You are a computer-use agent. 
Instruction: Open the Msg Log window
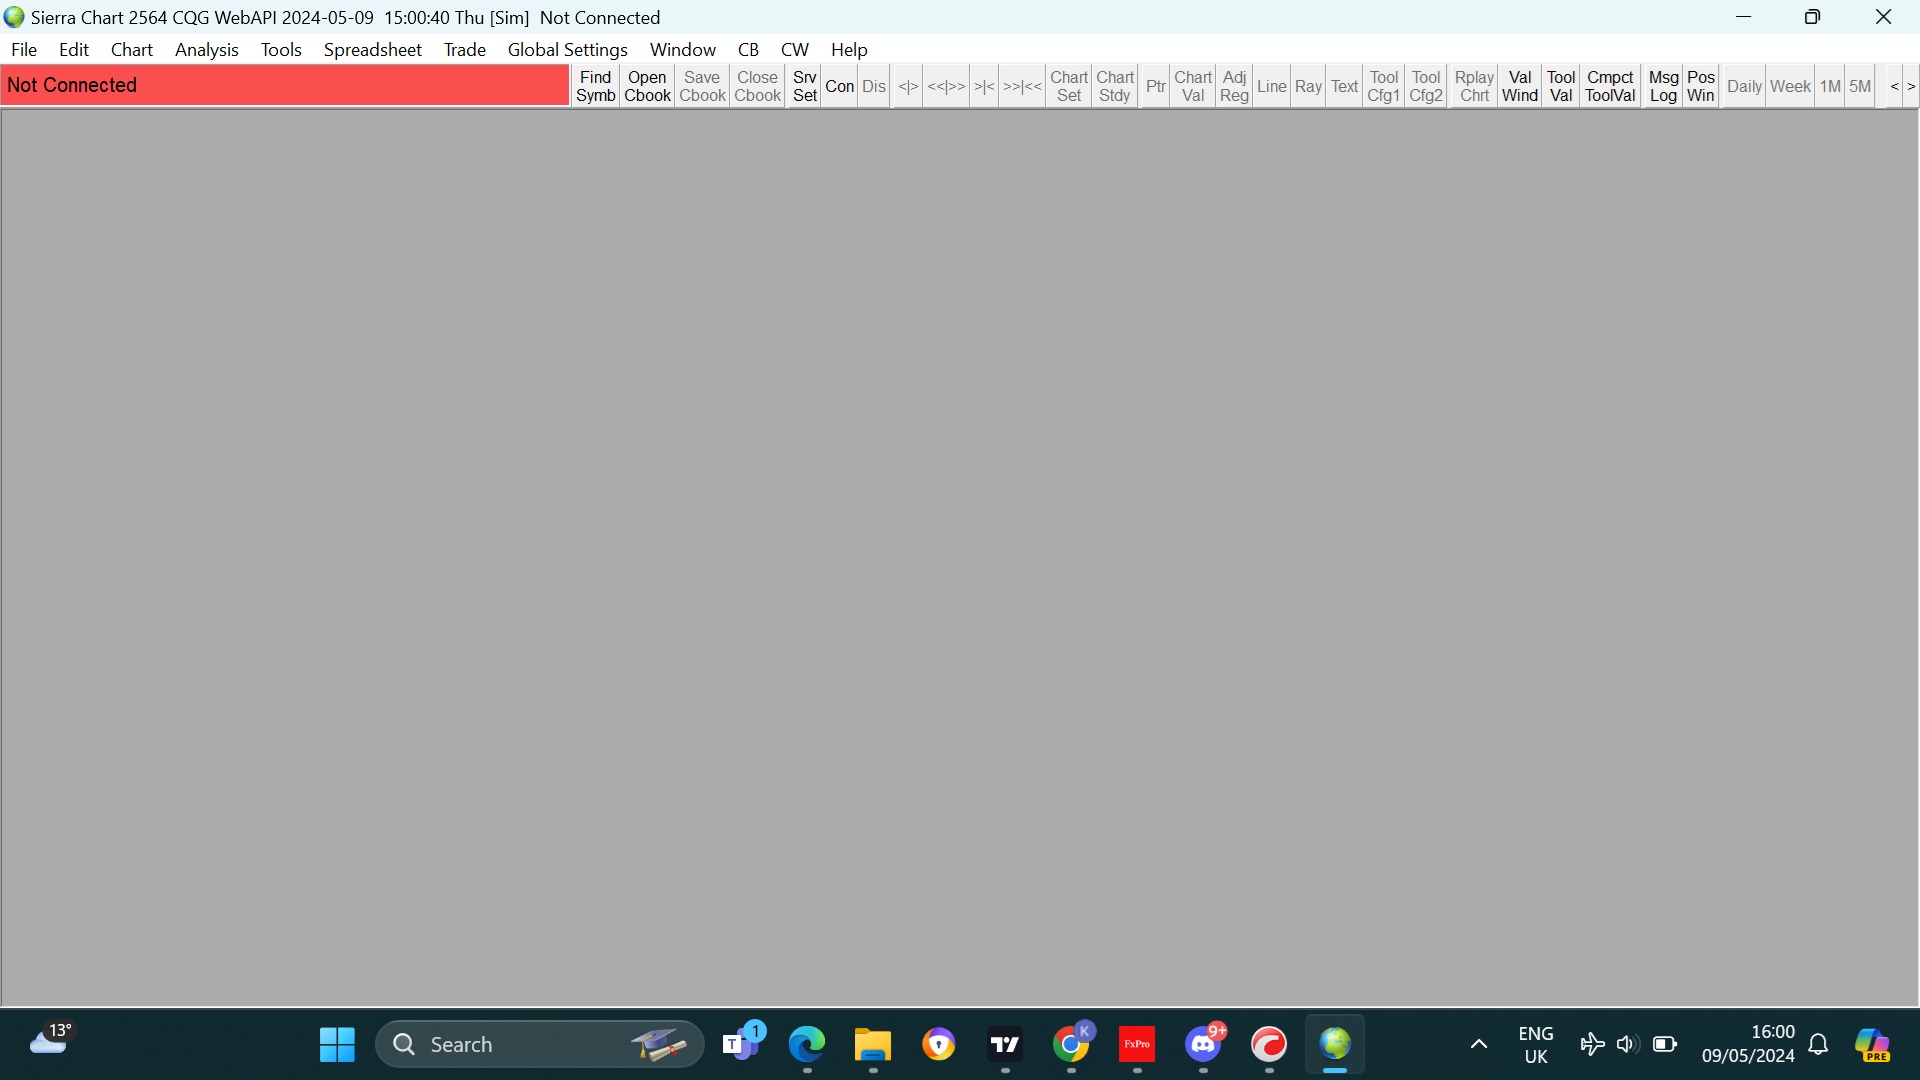[1663, 86]
